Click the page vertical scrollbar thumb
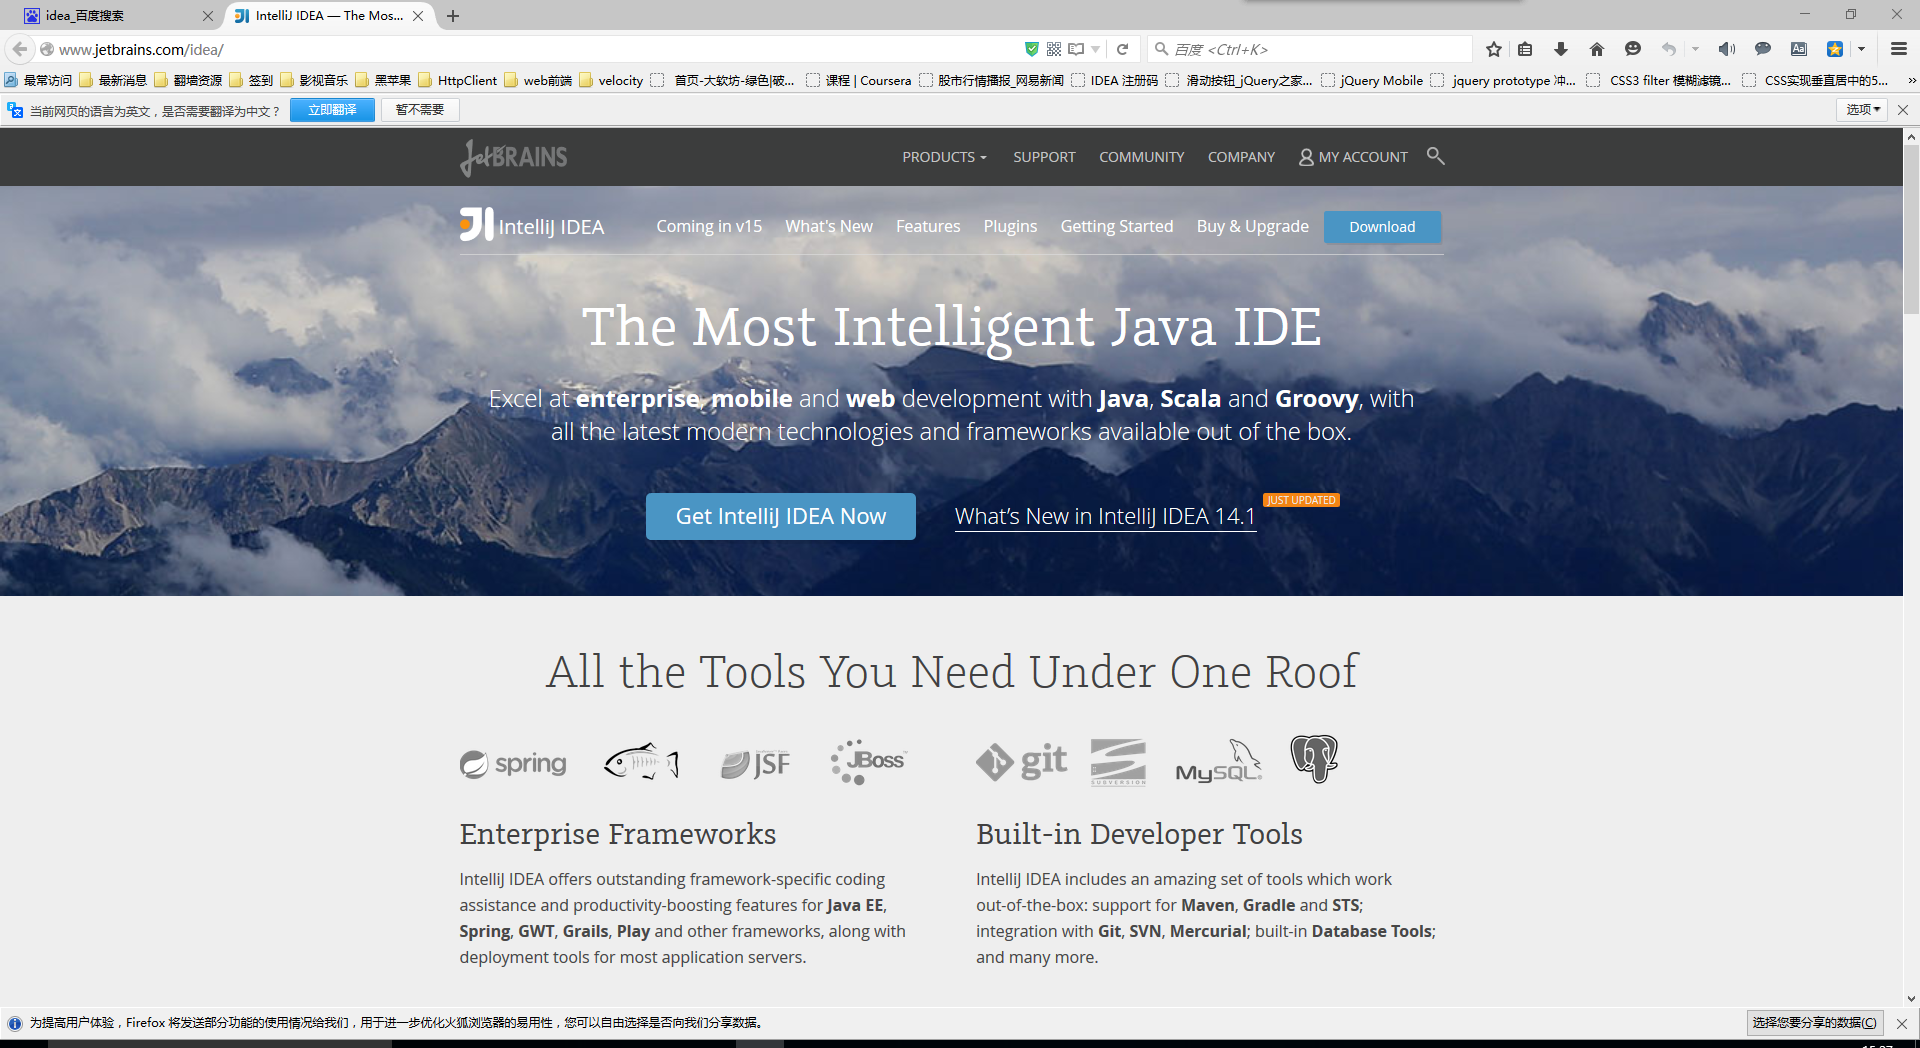This screenshot has height=1048, width=1920. tap(1911, 230)
